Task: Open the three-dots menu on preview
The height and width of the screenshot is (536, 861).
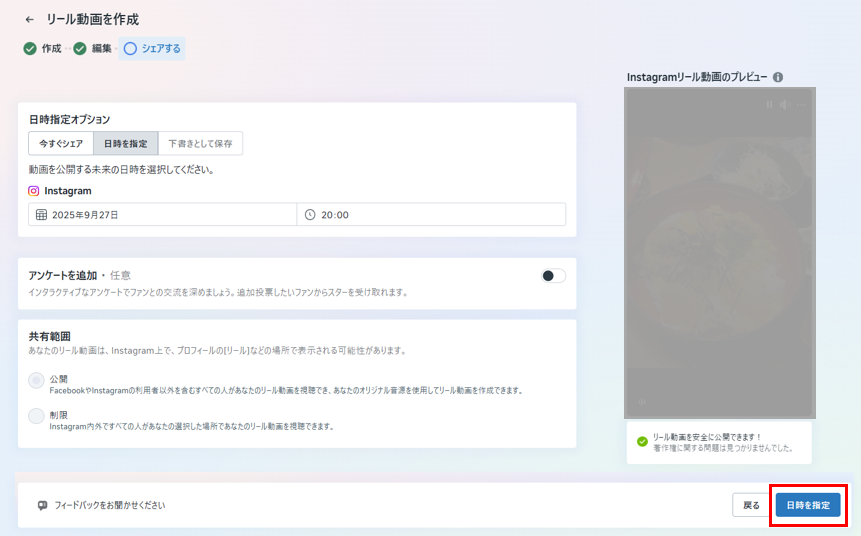Action: click(801, 104)
